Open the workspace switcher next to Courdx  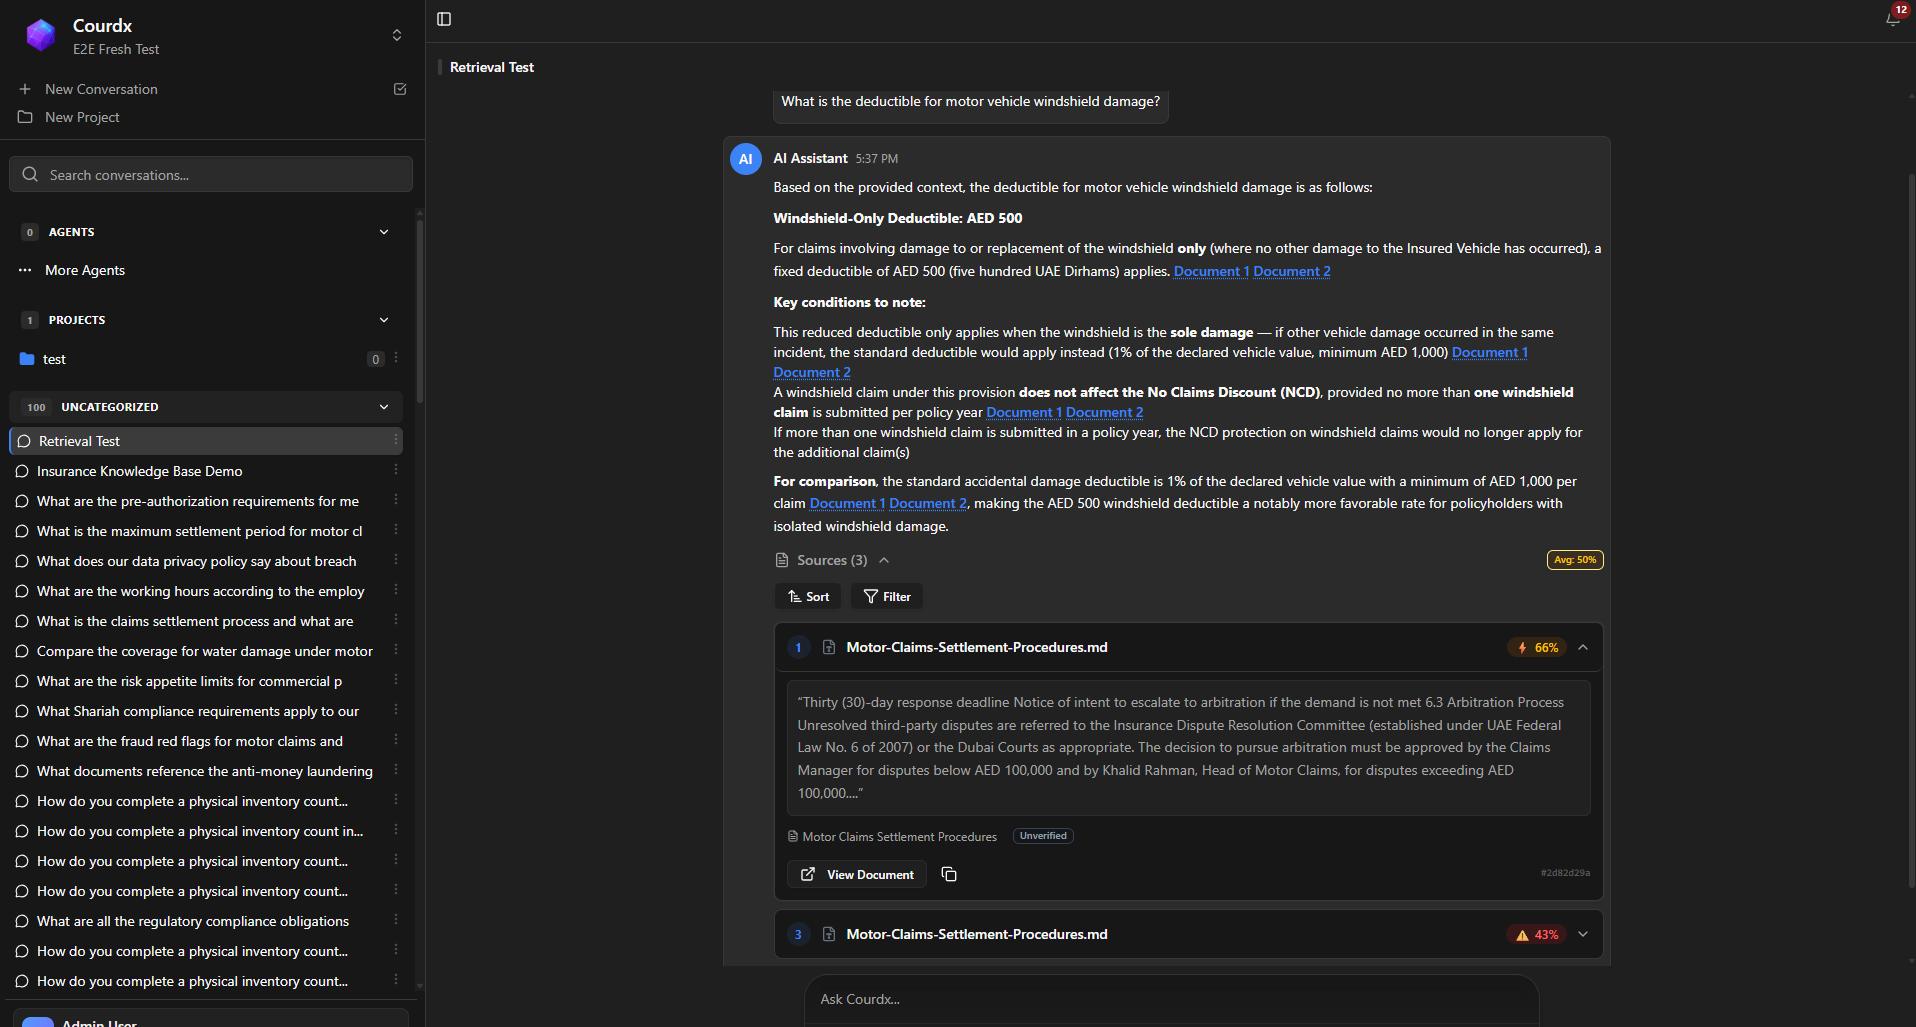(x=397, y=35)
